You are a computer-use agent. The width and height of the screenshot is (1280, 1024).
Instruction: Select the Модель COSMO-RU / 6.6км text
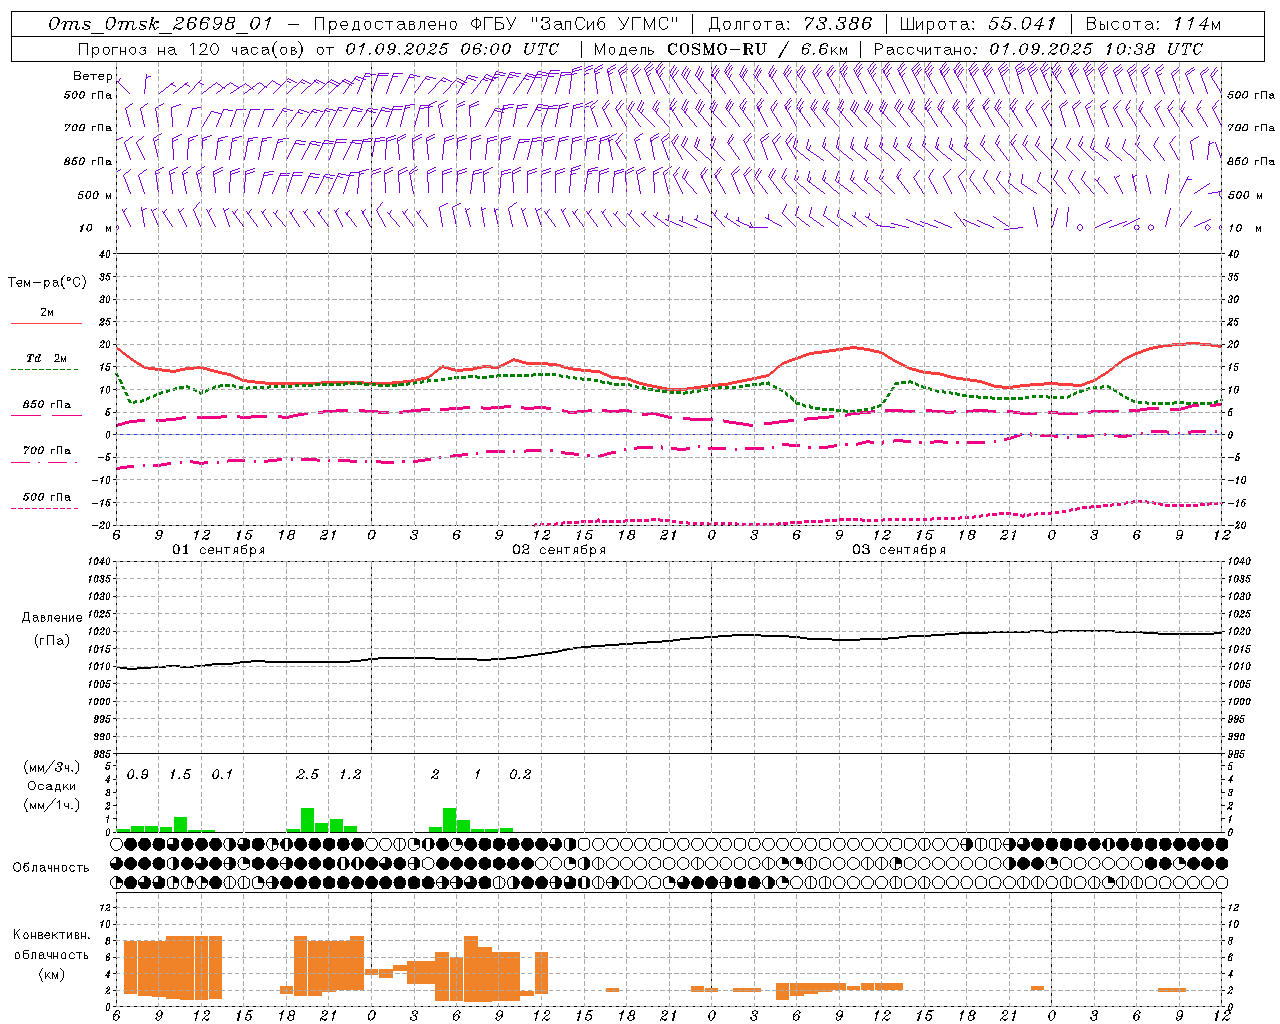pyautogui.click(x=721, y=49)
